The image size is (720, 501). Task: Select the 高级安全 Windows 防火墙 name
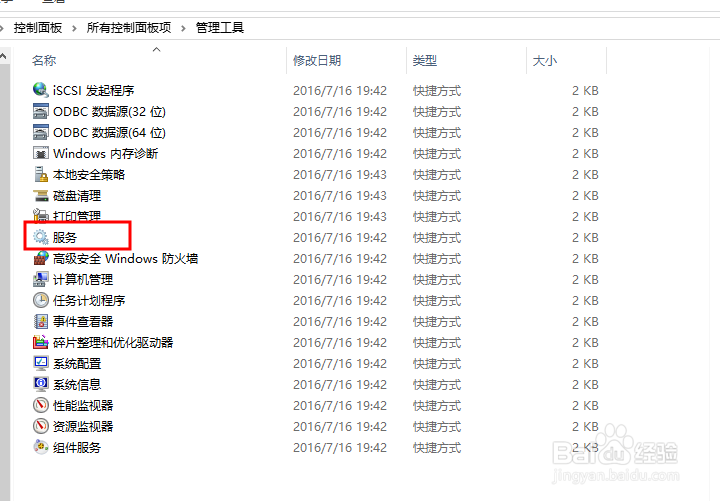(x=126, y=259)
